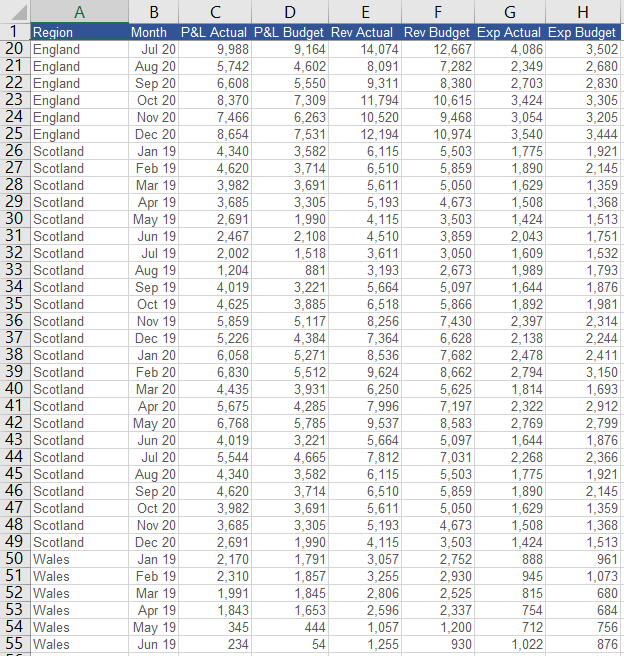Click column E header letter
Viewport: 624px width, 656px height.
pos(365,11)
